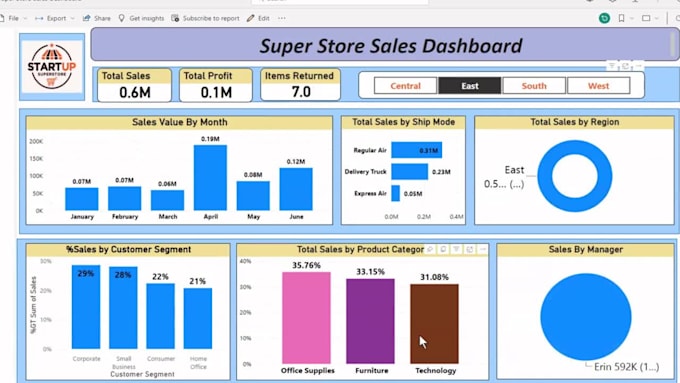
Task: Click the Share icon in toolbar
Action: (86, 18)
